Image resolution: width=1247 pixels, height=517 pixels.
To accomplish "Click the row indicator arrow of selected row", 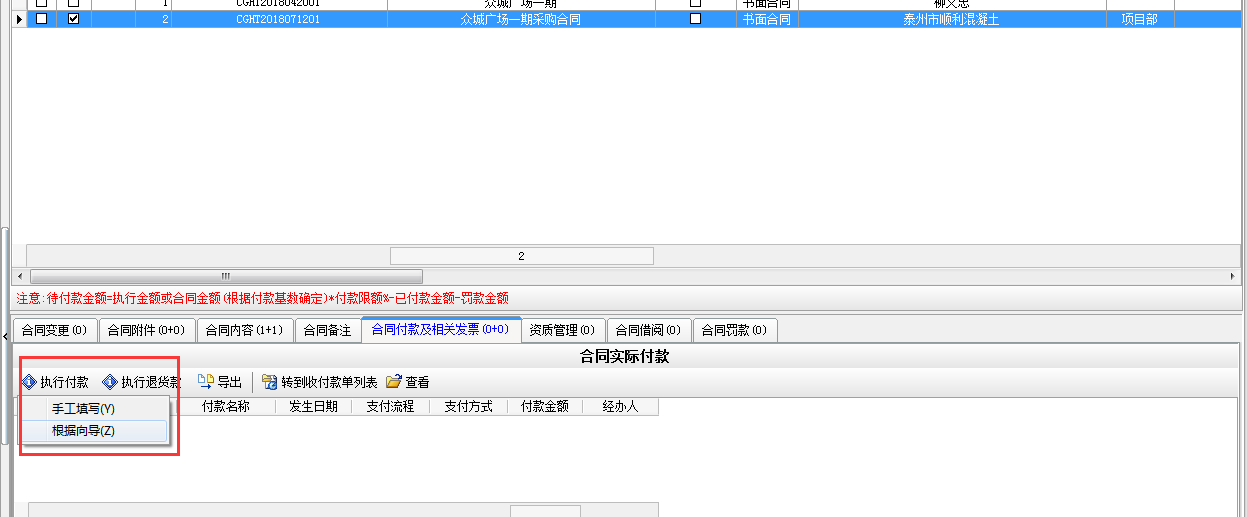I will [x=19, y=19].
